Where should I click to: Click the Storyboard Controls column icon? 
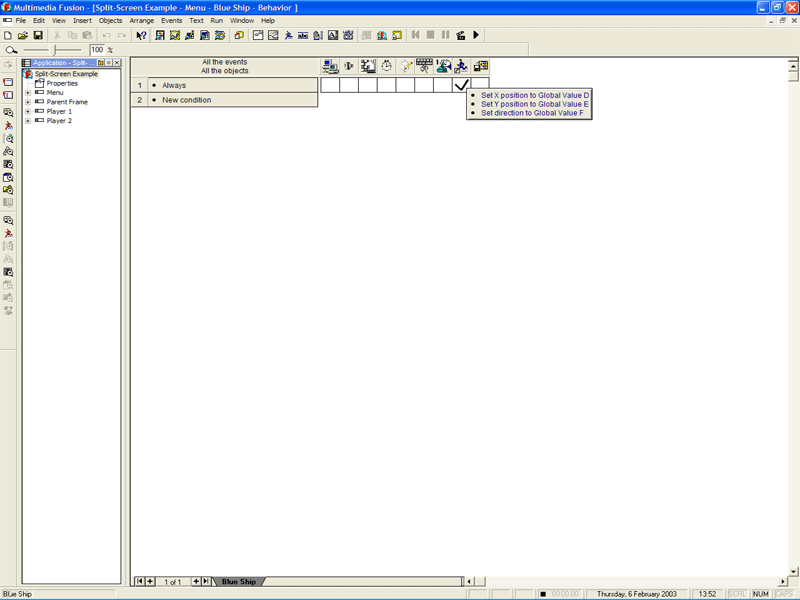(x=367, y=66)
